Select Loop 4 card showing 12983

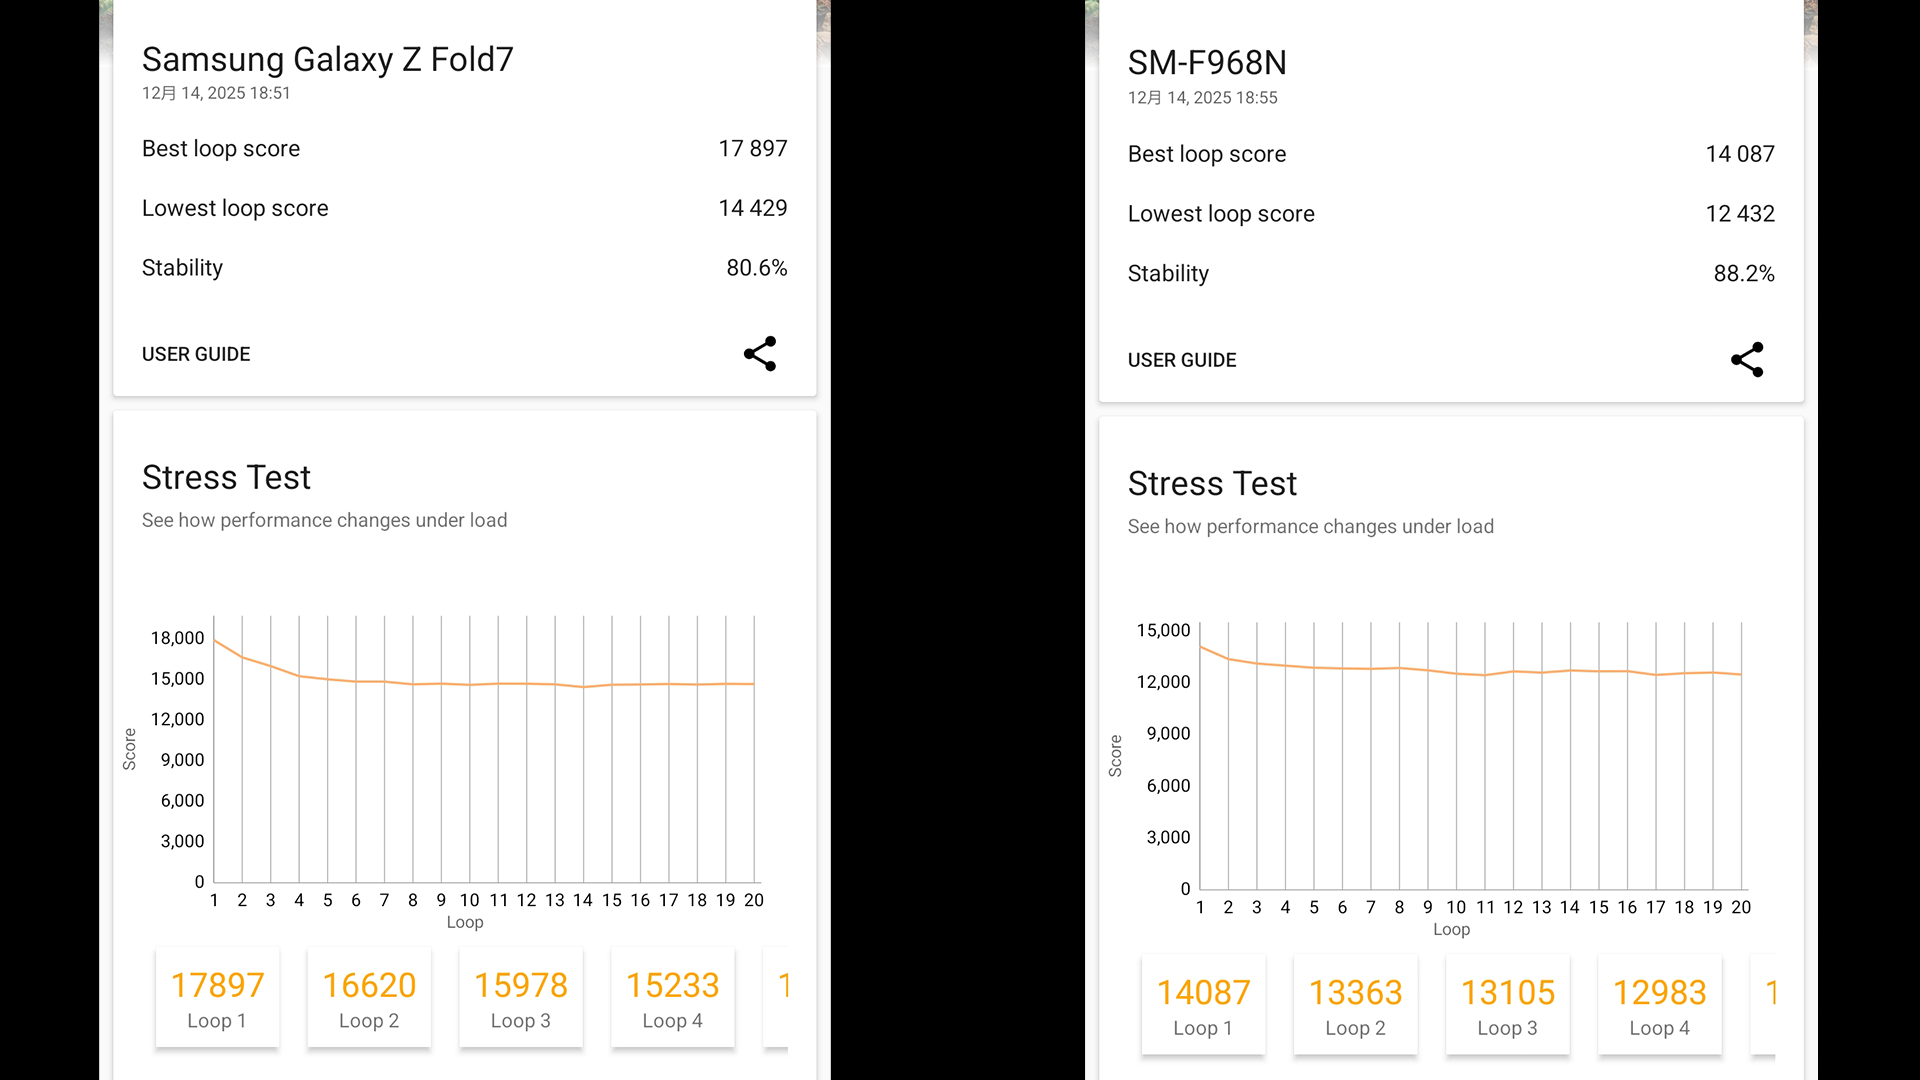point(1660,1005)
